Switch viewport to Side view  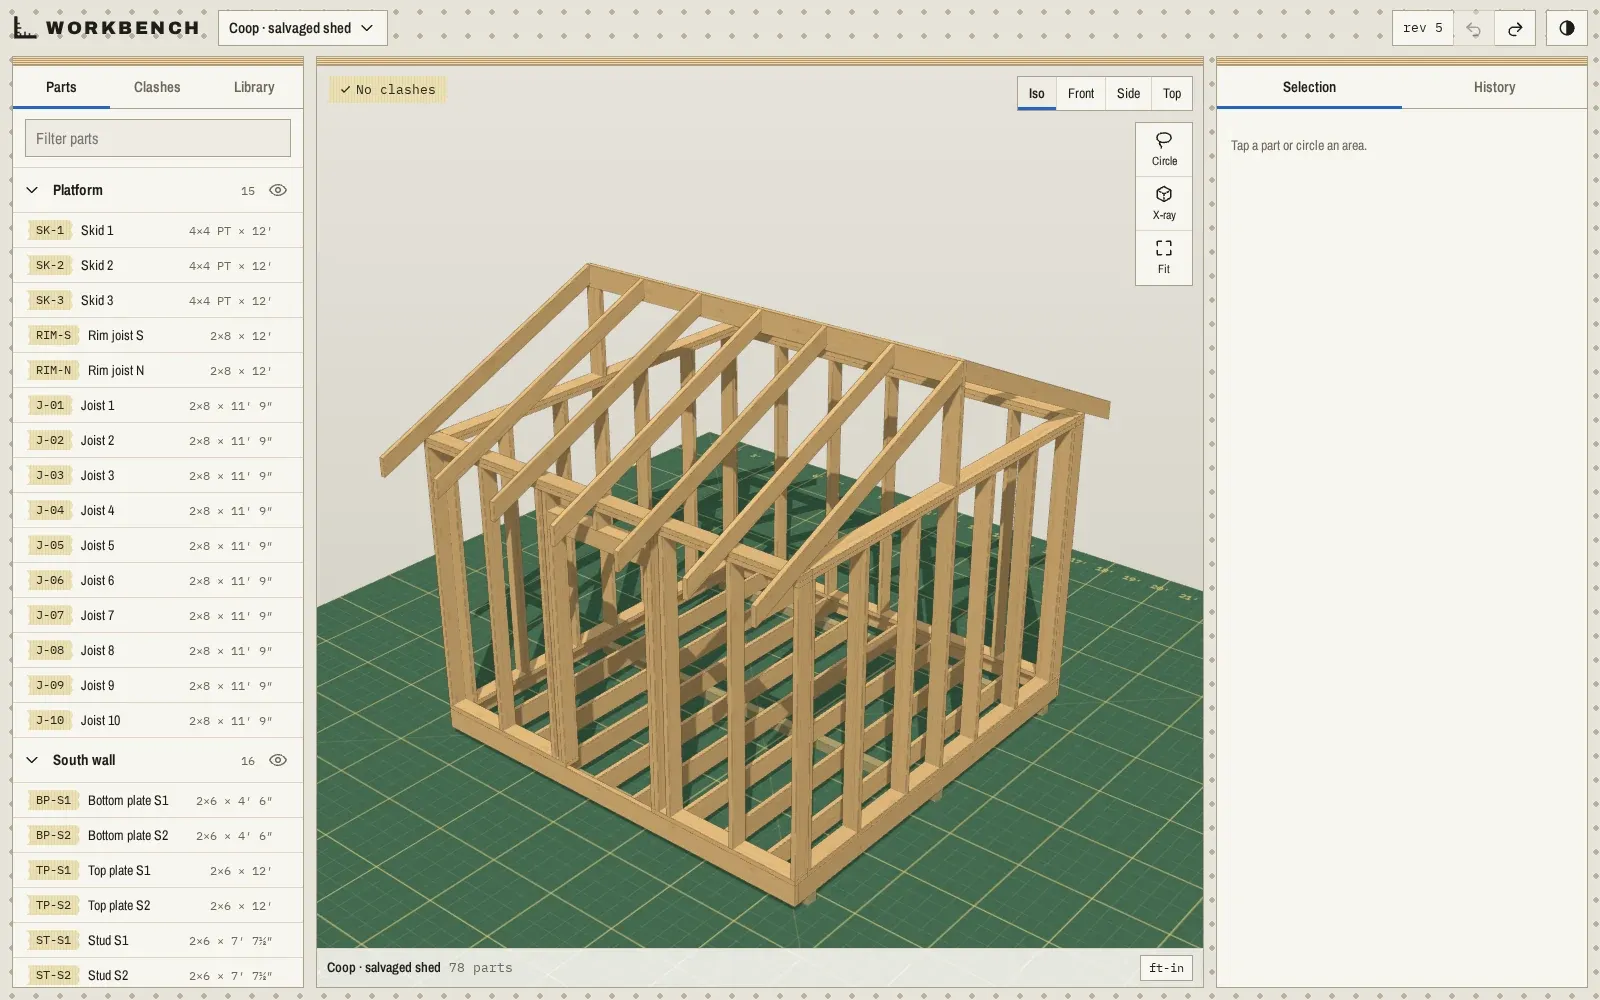[x=1128, y=93]
